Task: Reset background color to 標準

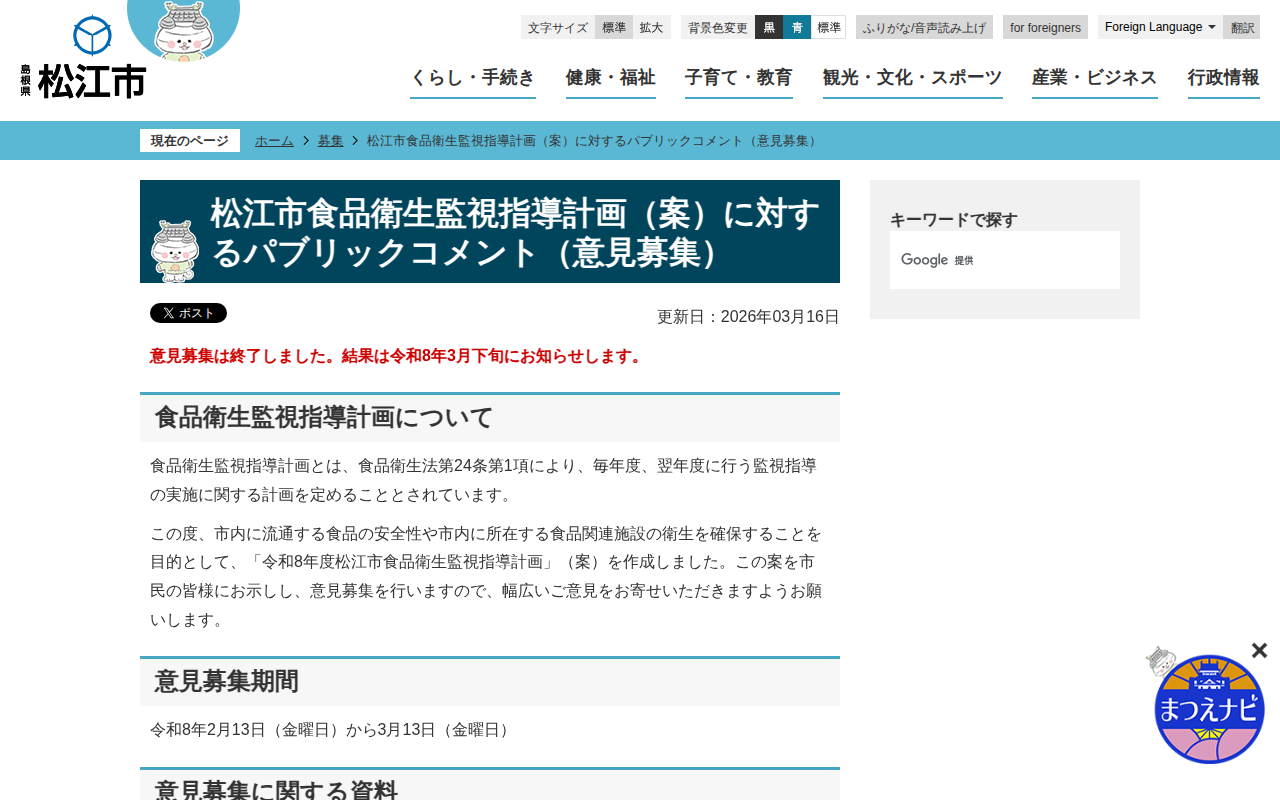Action: click(x=829, y=27)
